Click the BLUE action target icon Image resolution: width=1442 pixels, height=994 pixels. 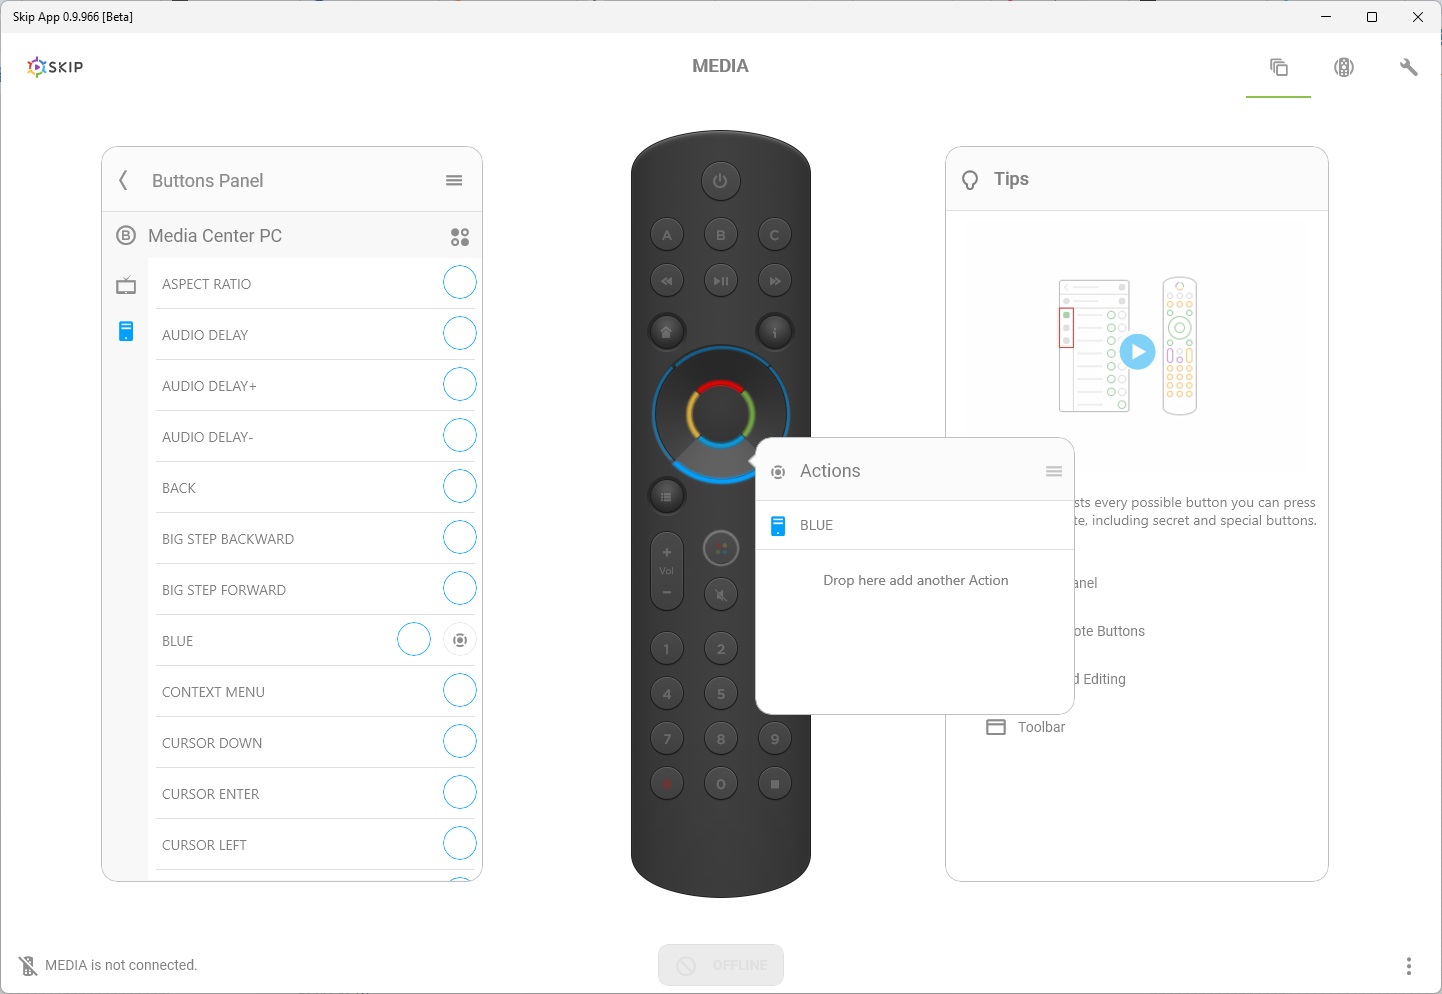(460, 640)
